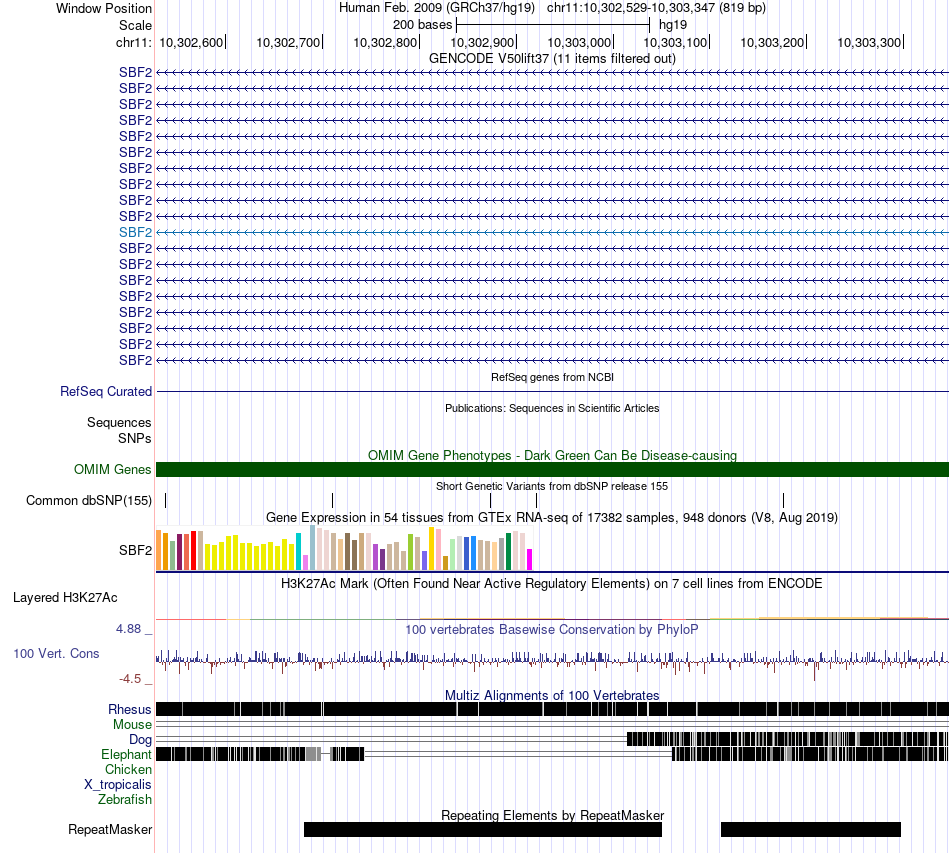Click the RefSeq Curated gene line
This screenshot has width=950, height=853.
tap(553, 391)
